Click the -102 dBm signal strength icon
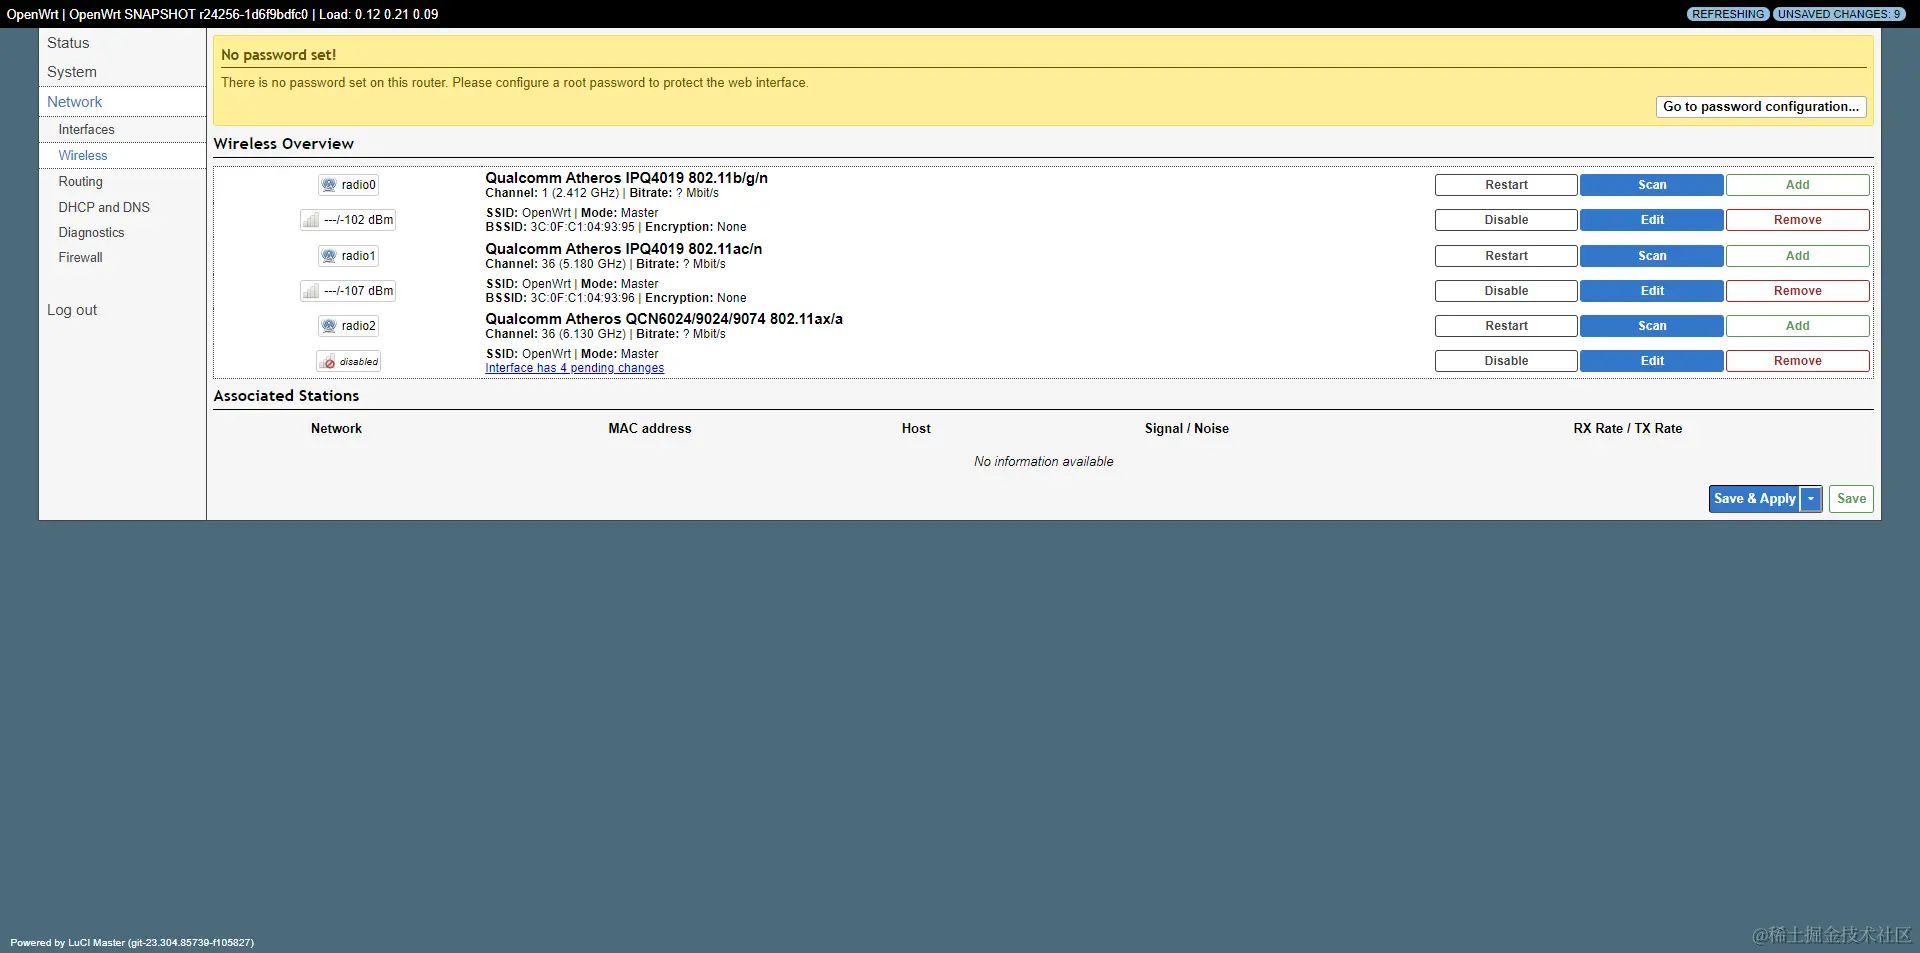 pyautogui.click(x=311, y=220)
